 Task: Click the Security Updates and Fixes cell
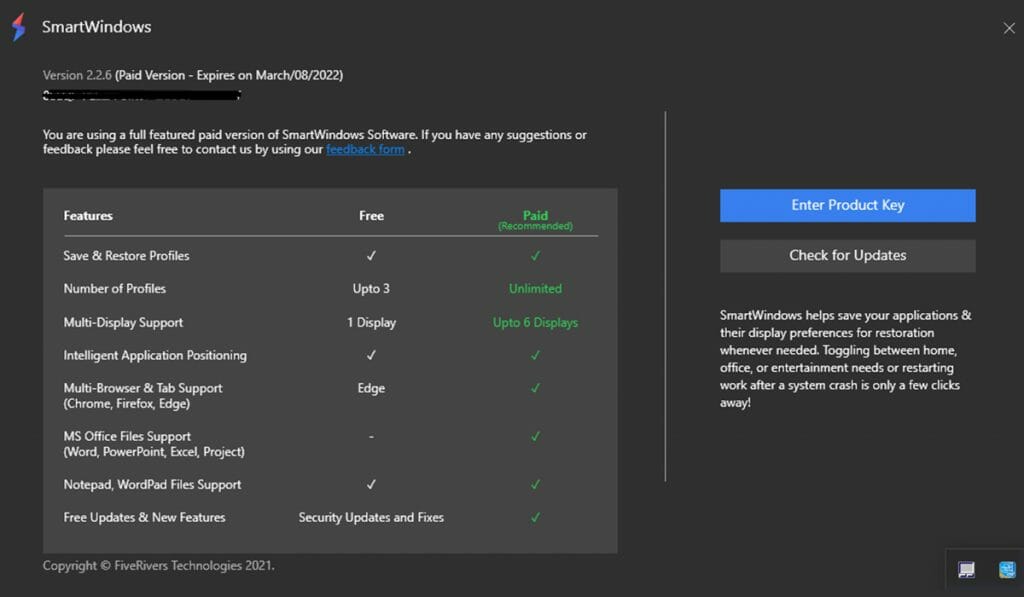(x=371, y=517)
